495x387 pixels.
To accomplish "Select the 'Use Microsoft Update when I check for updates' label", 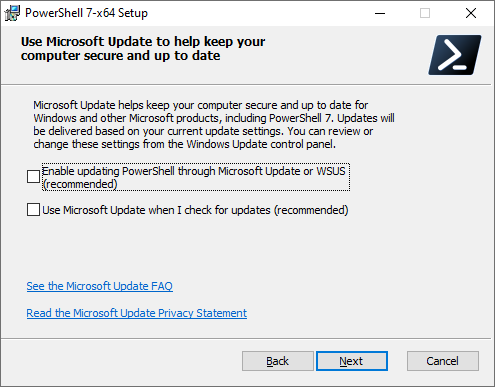I will point(195,210).
